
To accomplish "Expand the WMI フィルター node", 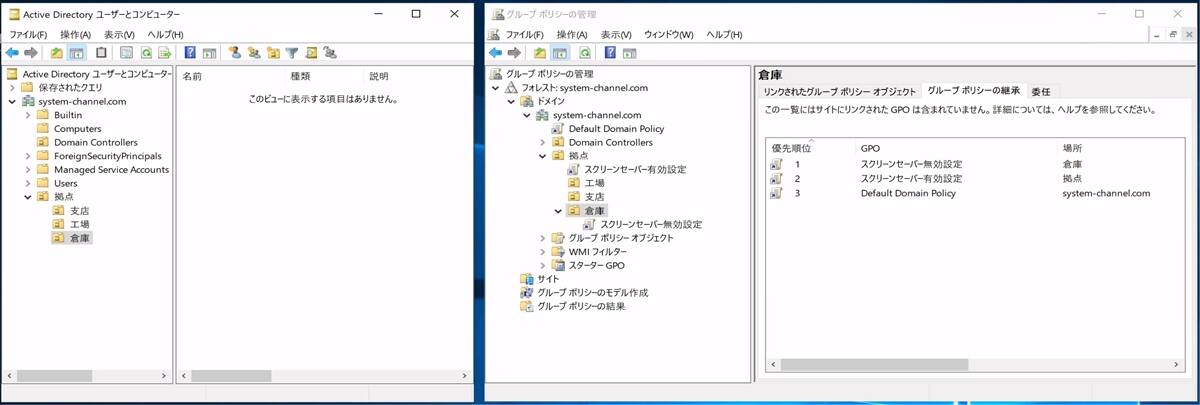I will [x=543, y=252].
